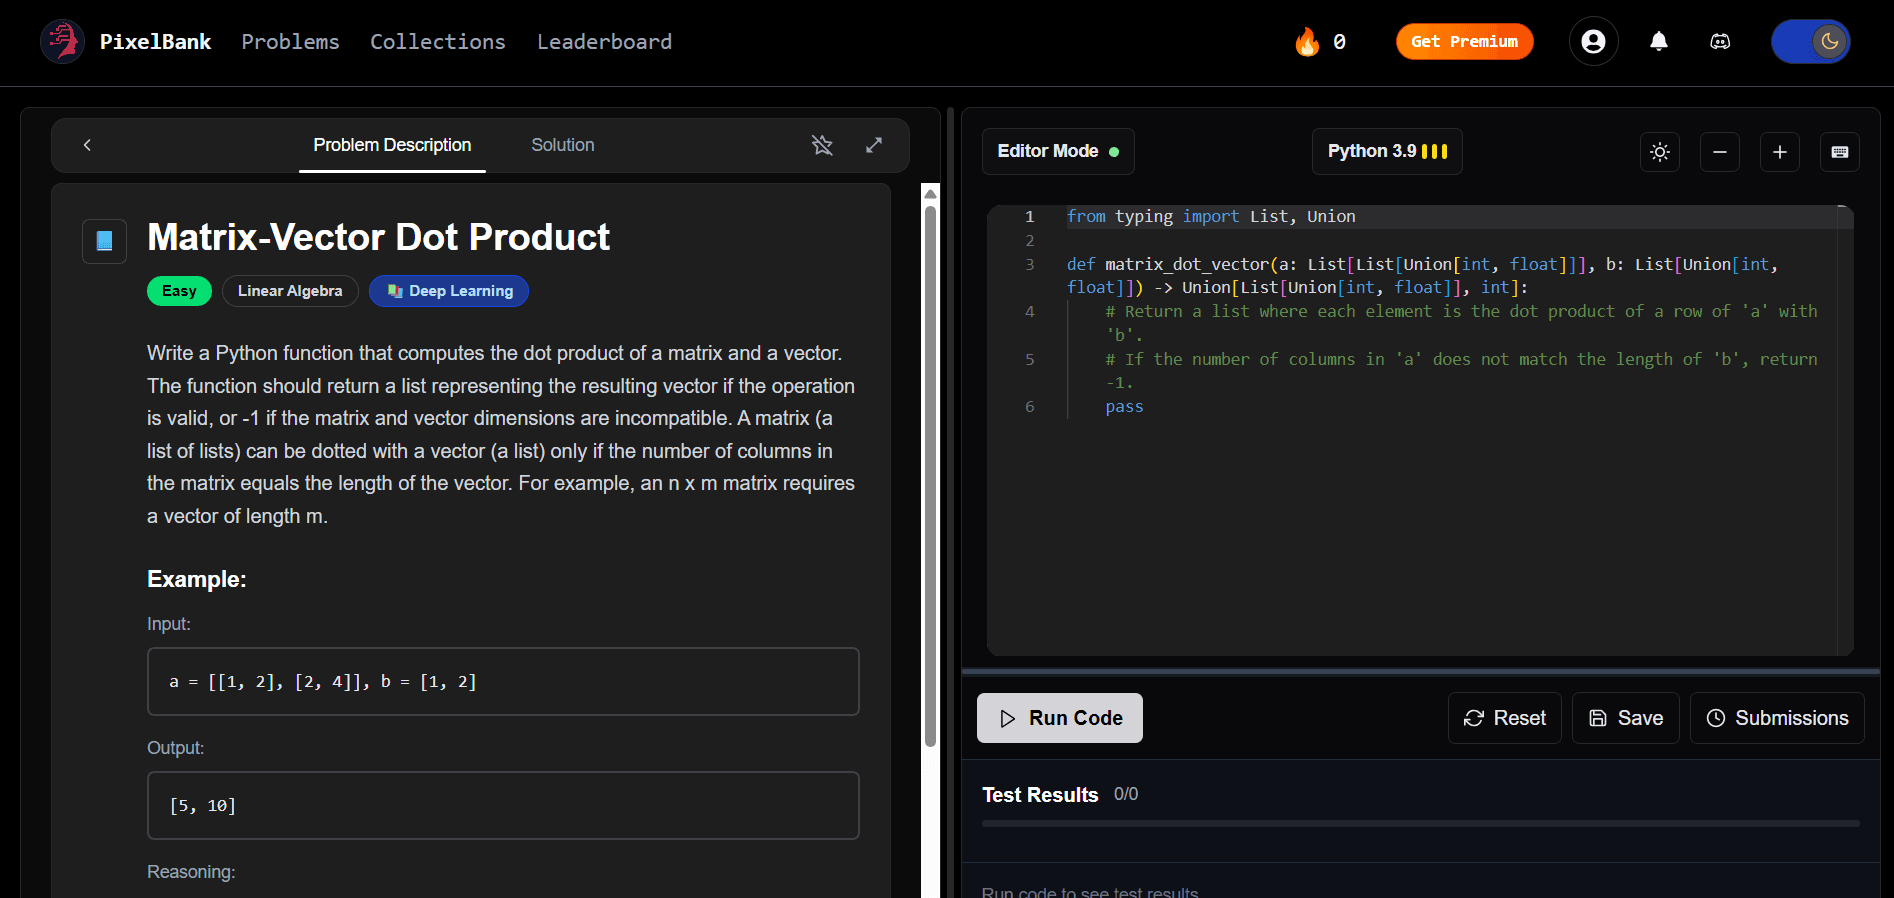This screenshot has width=1894, height=898.
Task: Open the Python 3.9 language selector
Action: point(1386,152)
